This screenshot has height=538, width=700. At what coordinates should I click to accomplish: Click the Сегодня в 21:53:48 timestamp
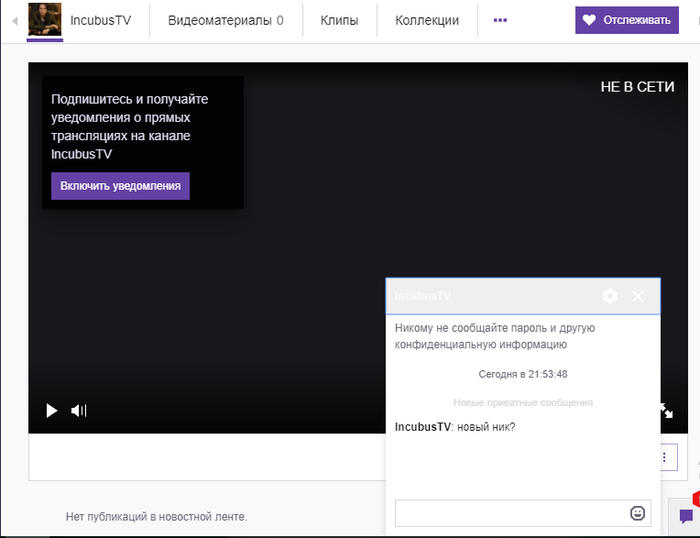[x=523, y=374]
